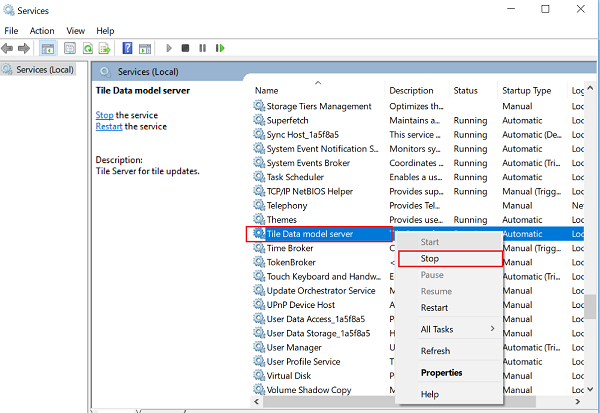
Task: Open Properties from the context menu
Action: coord(450,372)
